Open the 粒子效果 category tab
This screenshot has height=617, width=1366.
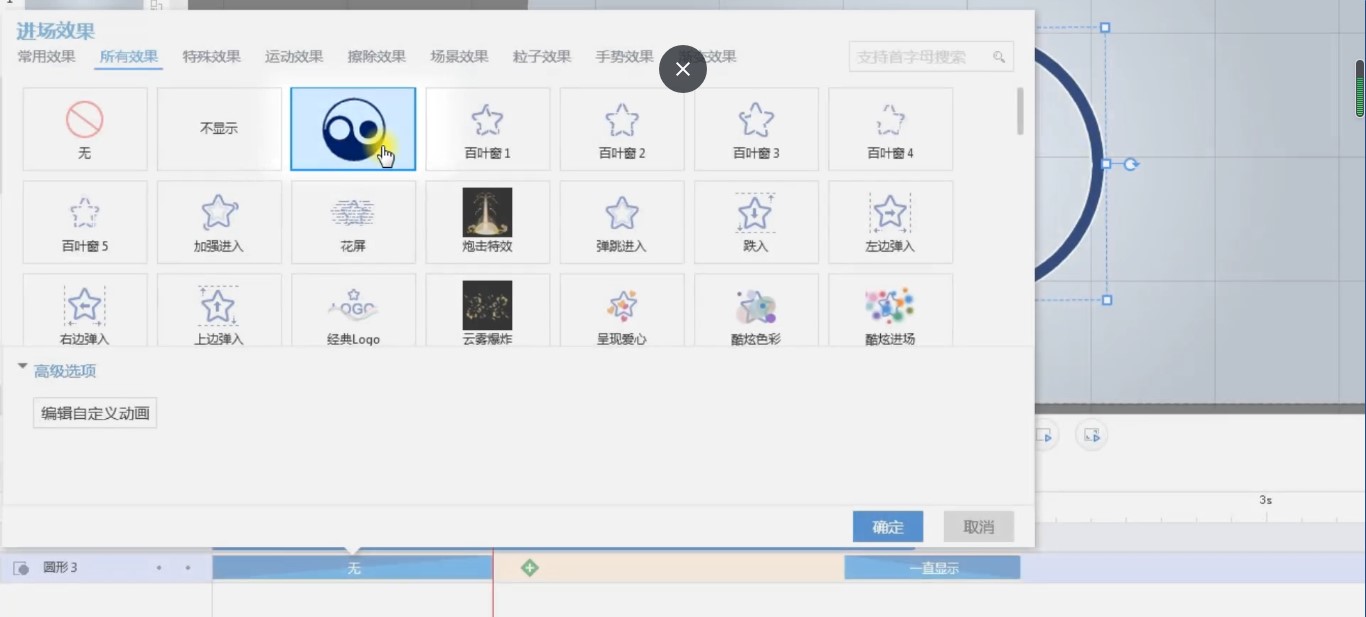point(541,57)
